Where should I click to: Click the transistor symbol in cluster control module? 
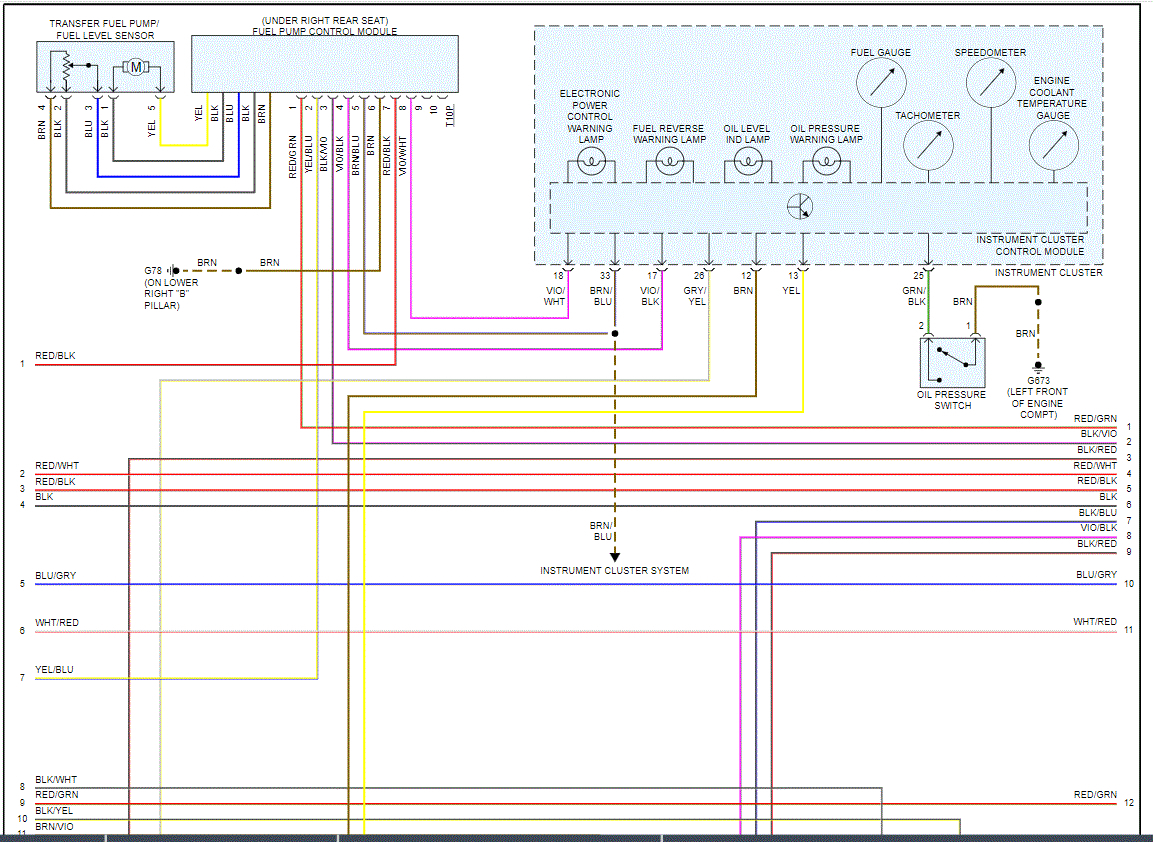click(x=800, y=207)
